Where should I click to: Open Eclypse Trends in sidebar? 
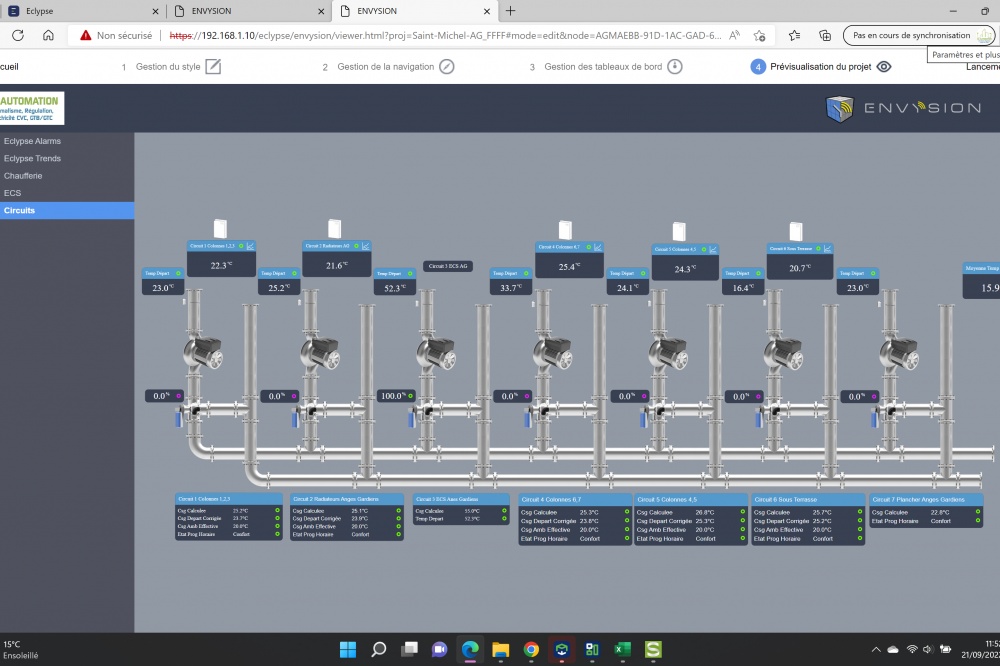pyautogui.click(x=33, y=158)
